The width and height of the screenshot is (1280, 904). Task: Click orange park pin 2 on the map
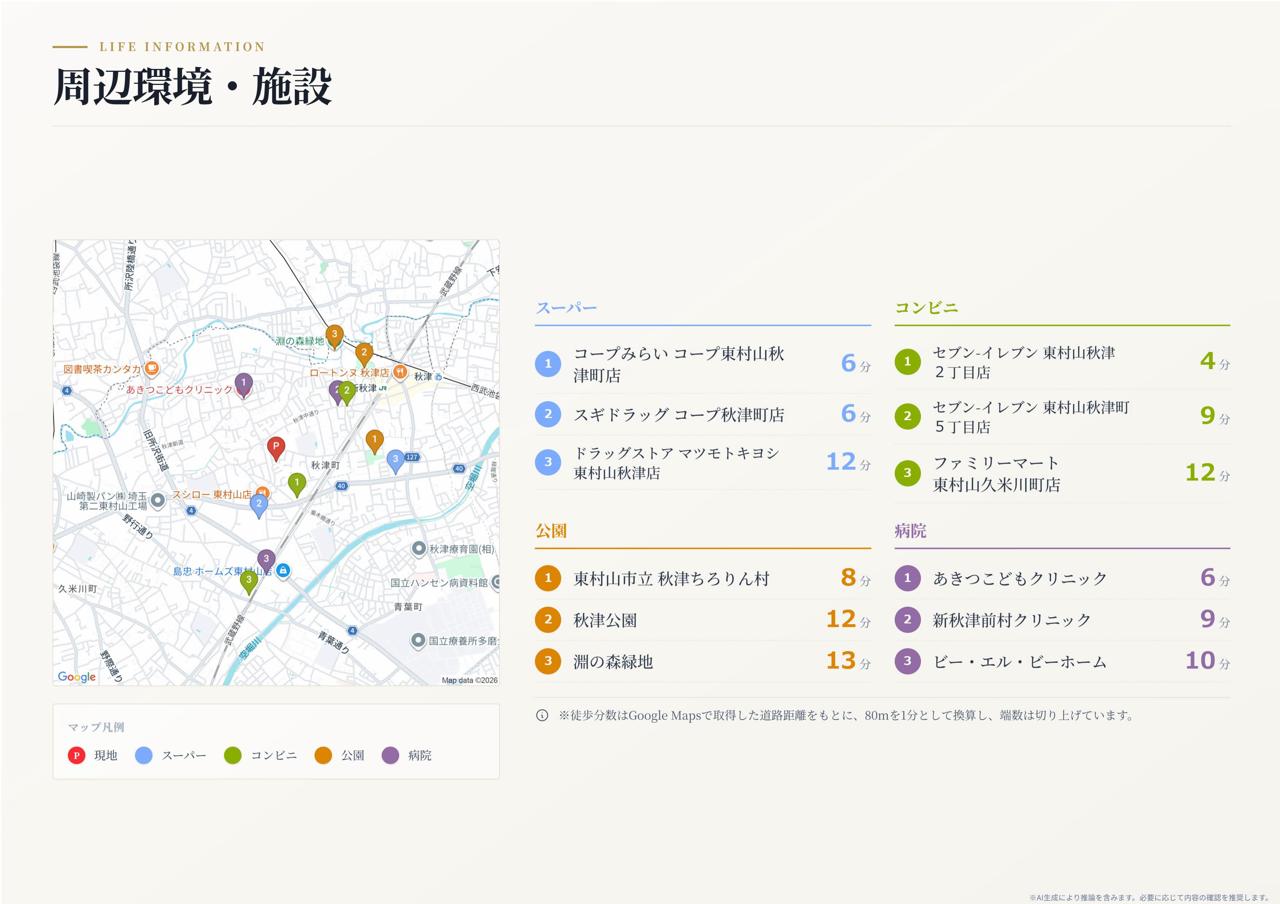coord(364,354)
